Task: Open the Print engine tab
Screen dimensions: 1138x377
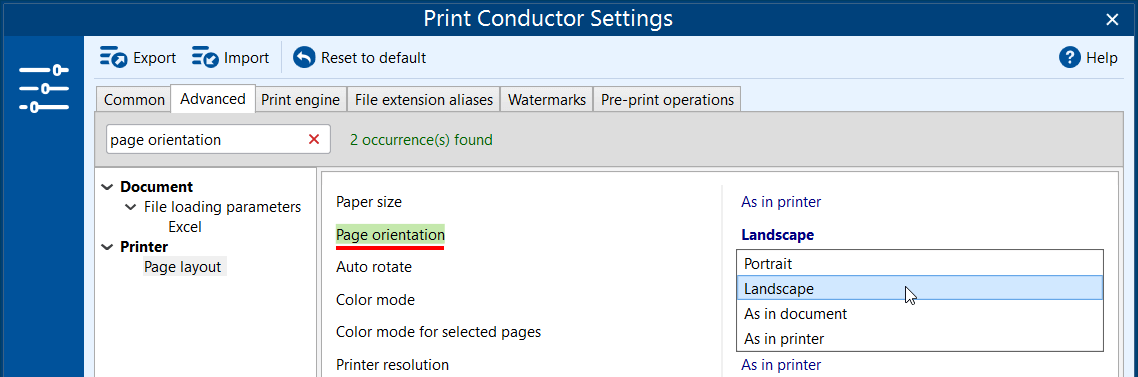Action: click(x=300, y=100)
